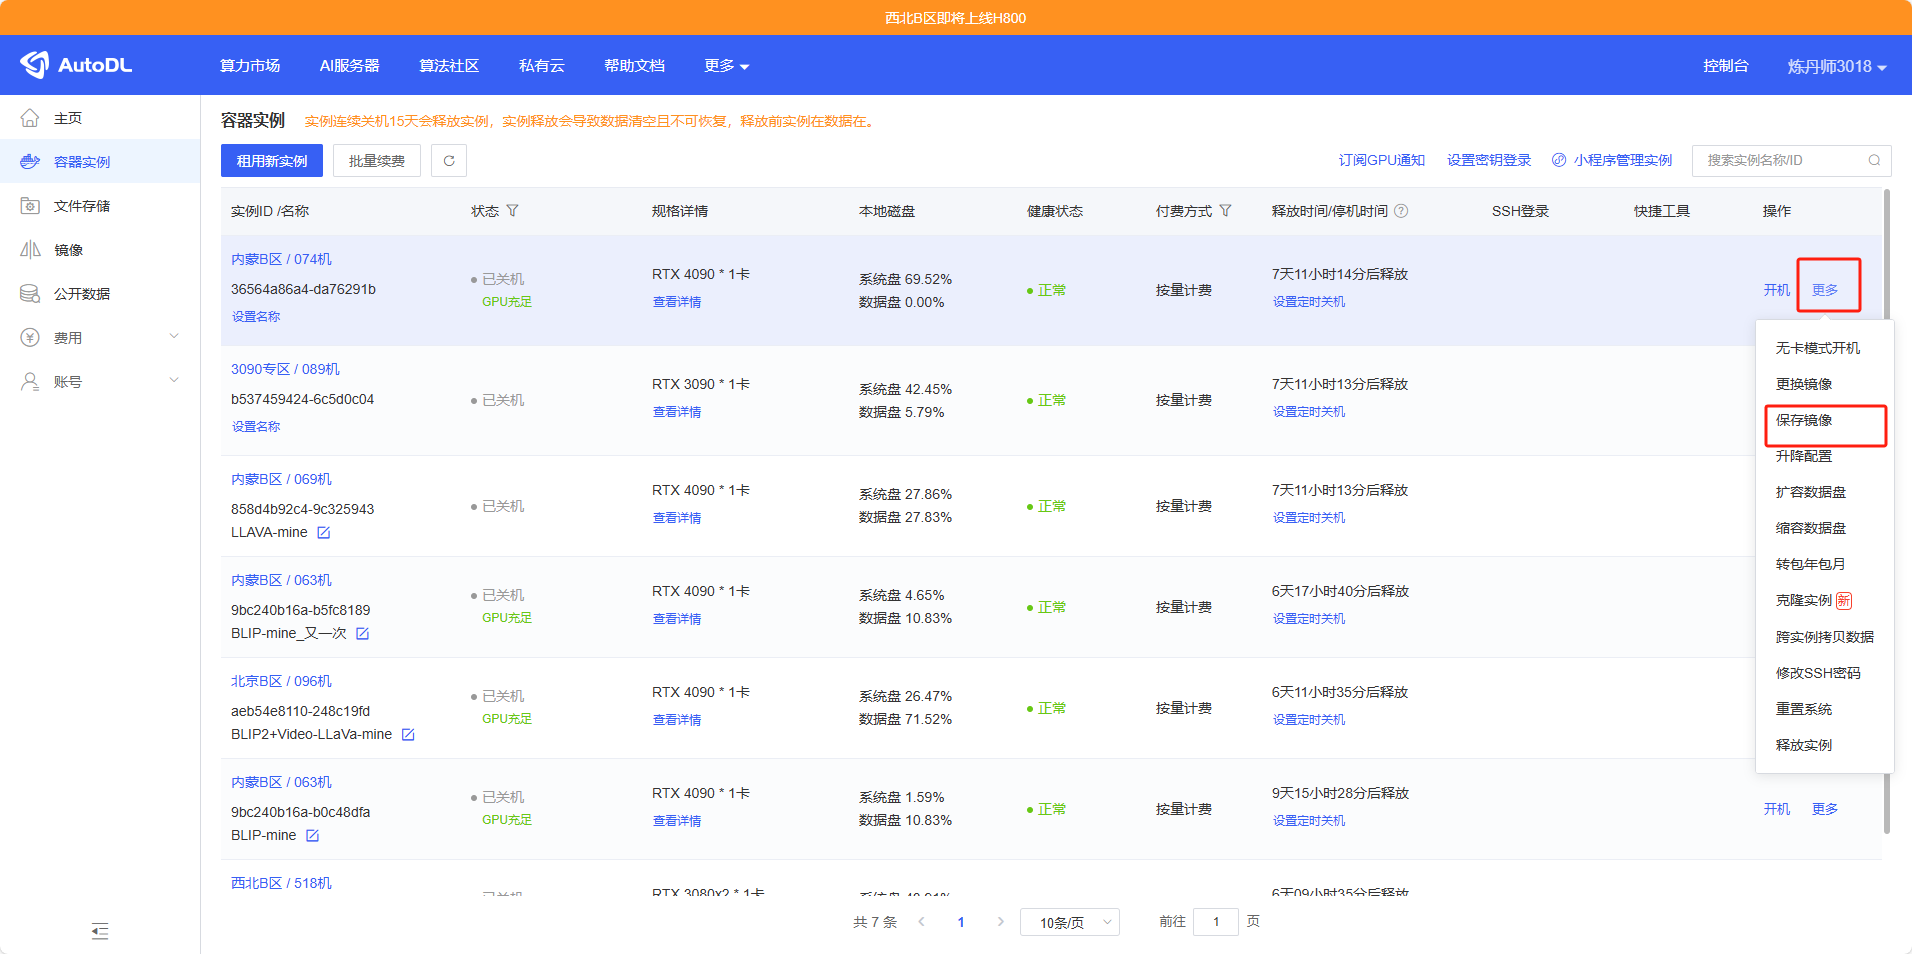This screenshot has width=1912, height=954.
Task: Choose 缩容数据盘 menu entry
Action: point(1810,528)
